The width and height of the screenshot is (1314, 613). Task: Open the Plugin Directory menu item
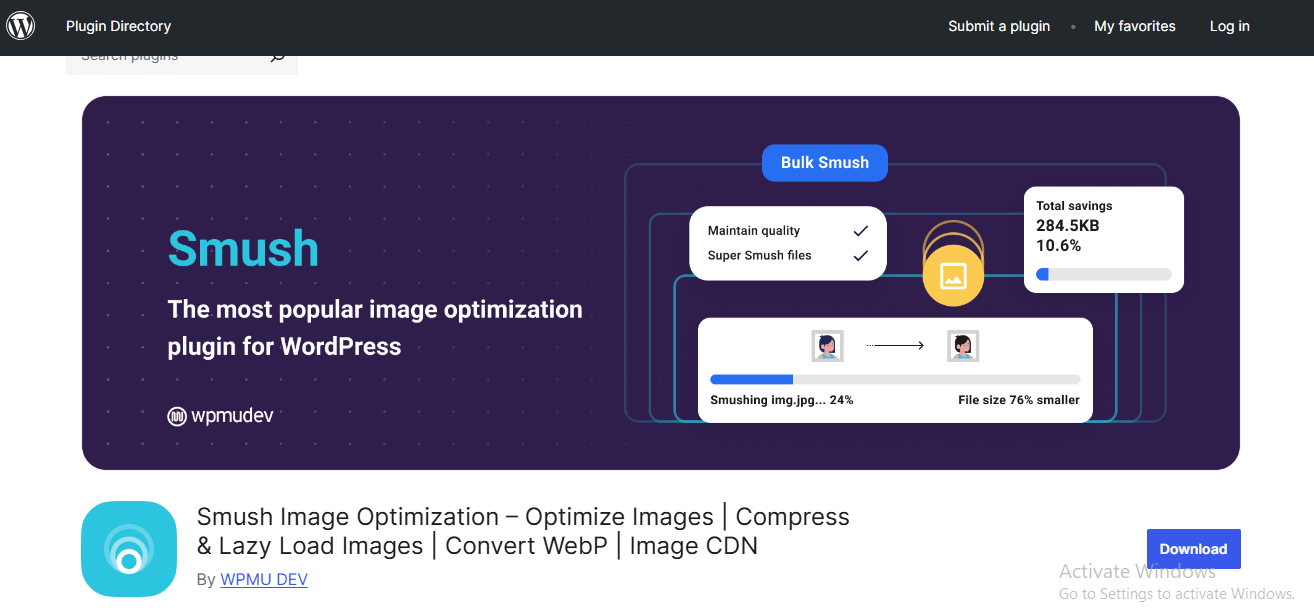118,26
